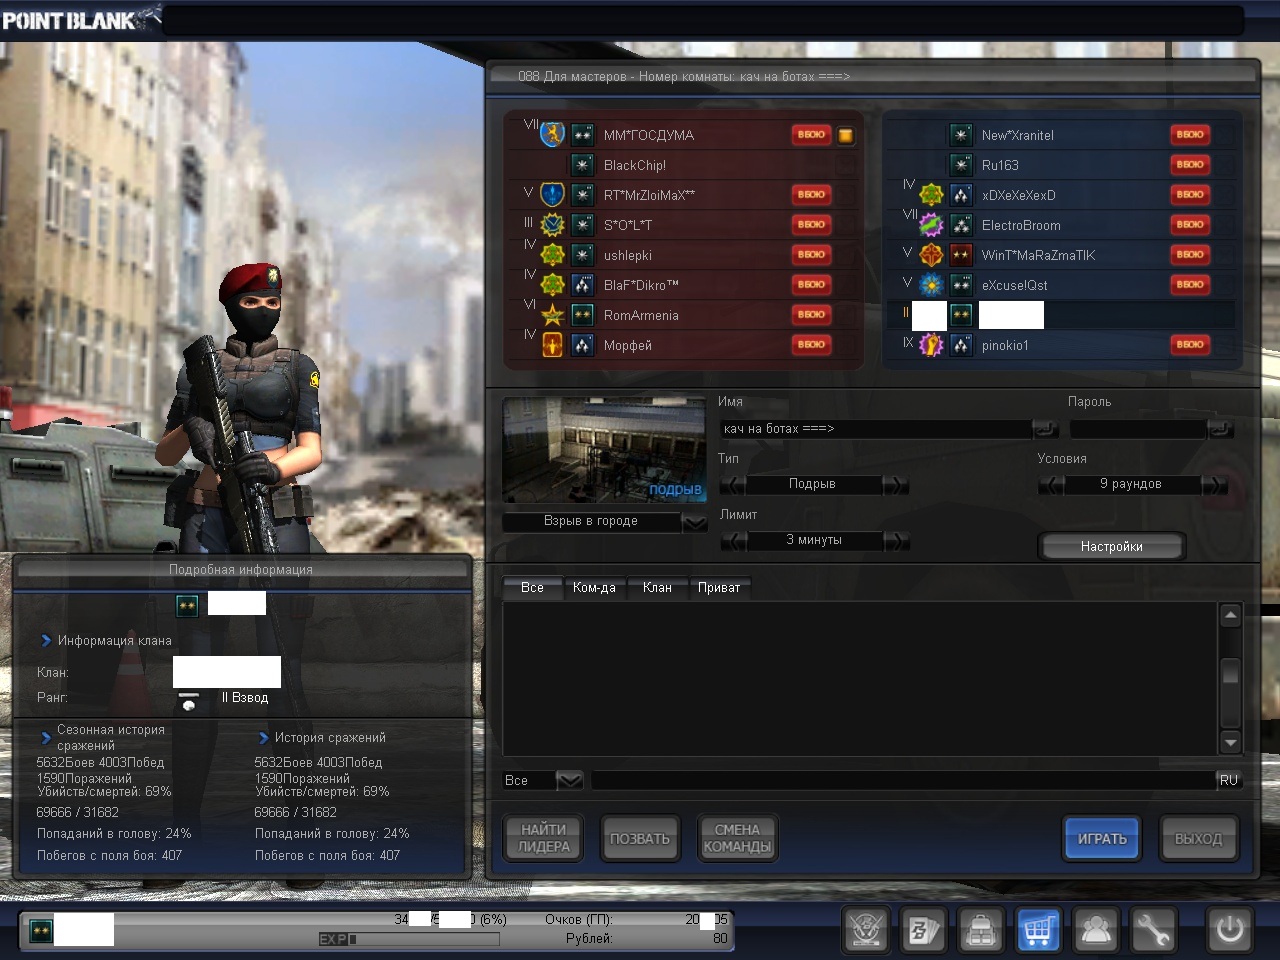Click the power exit icon

coord(1229,931)
